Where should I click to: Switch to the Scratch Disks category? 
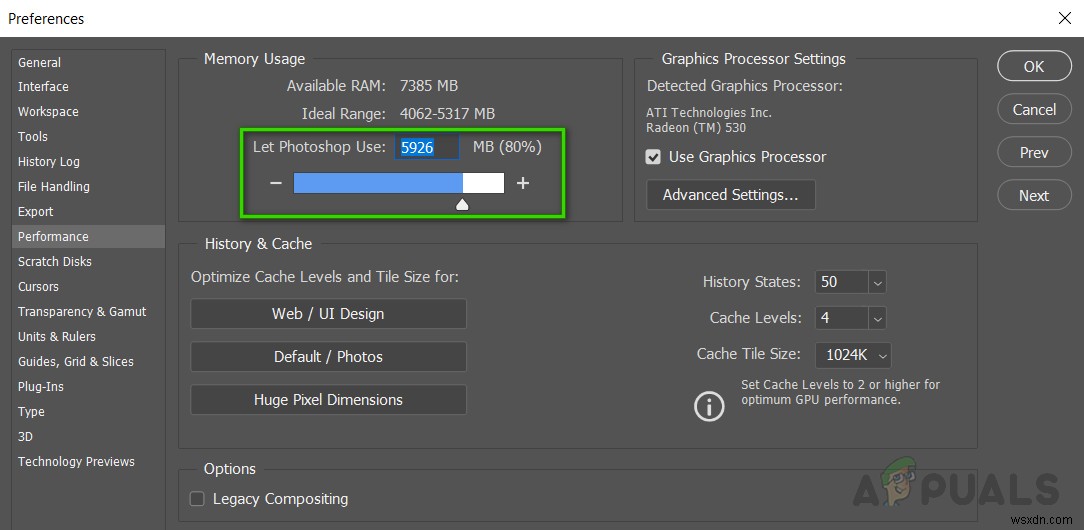click(55, 262)
